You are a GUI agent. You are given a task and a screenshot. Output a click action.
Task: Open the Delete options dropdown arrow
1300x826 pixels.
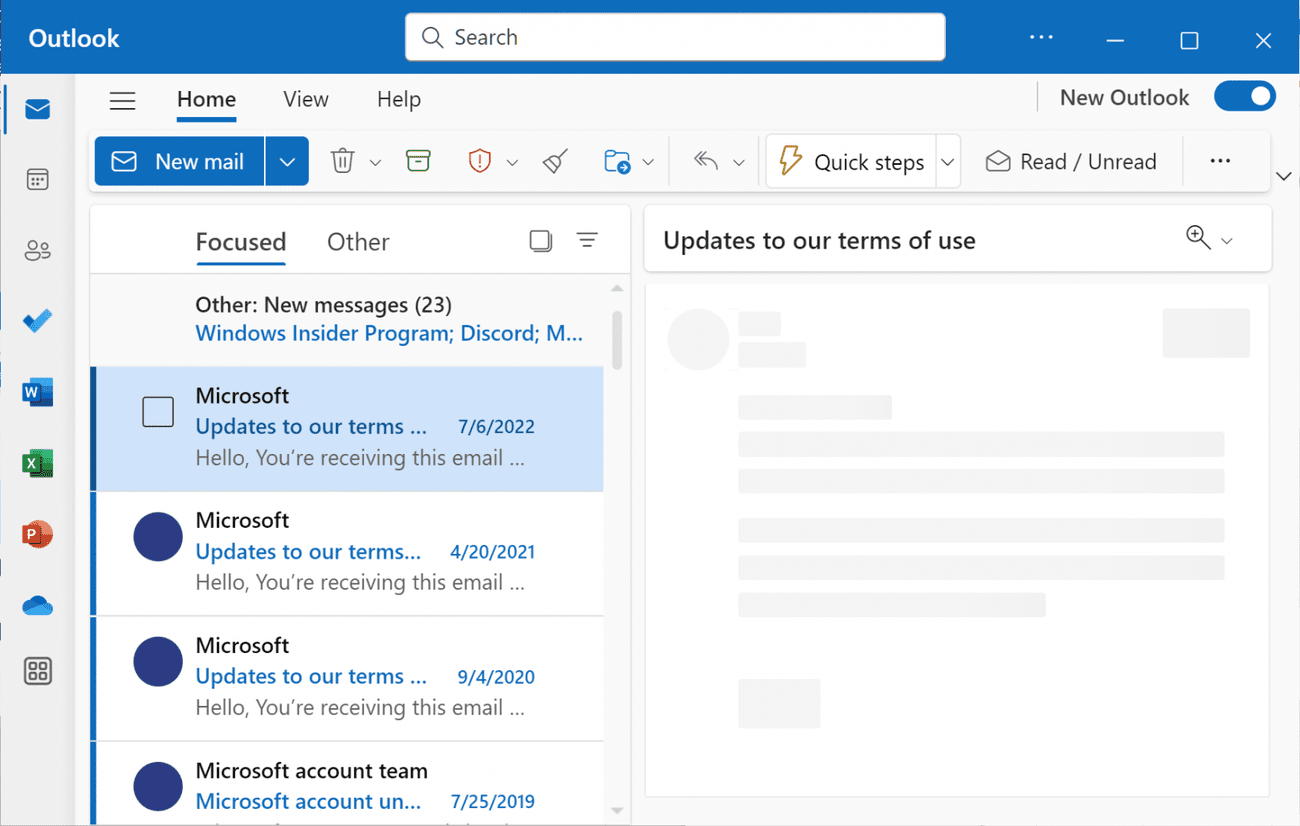tap(375, 162)
